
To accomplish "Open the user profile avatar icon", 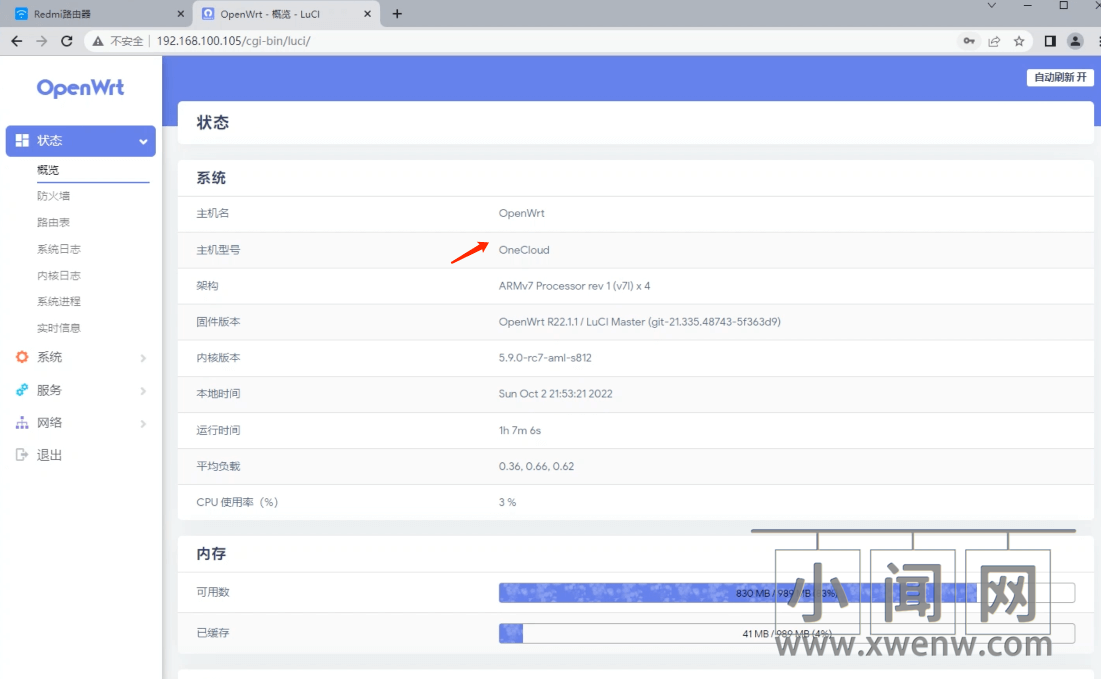I will (x=1075, y=41).
